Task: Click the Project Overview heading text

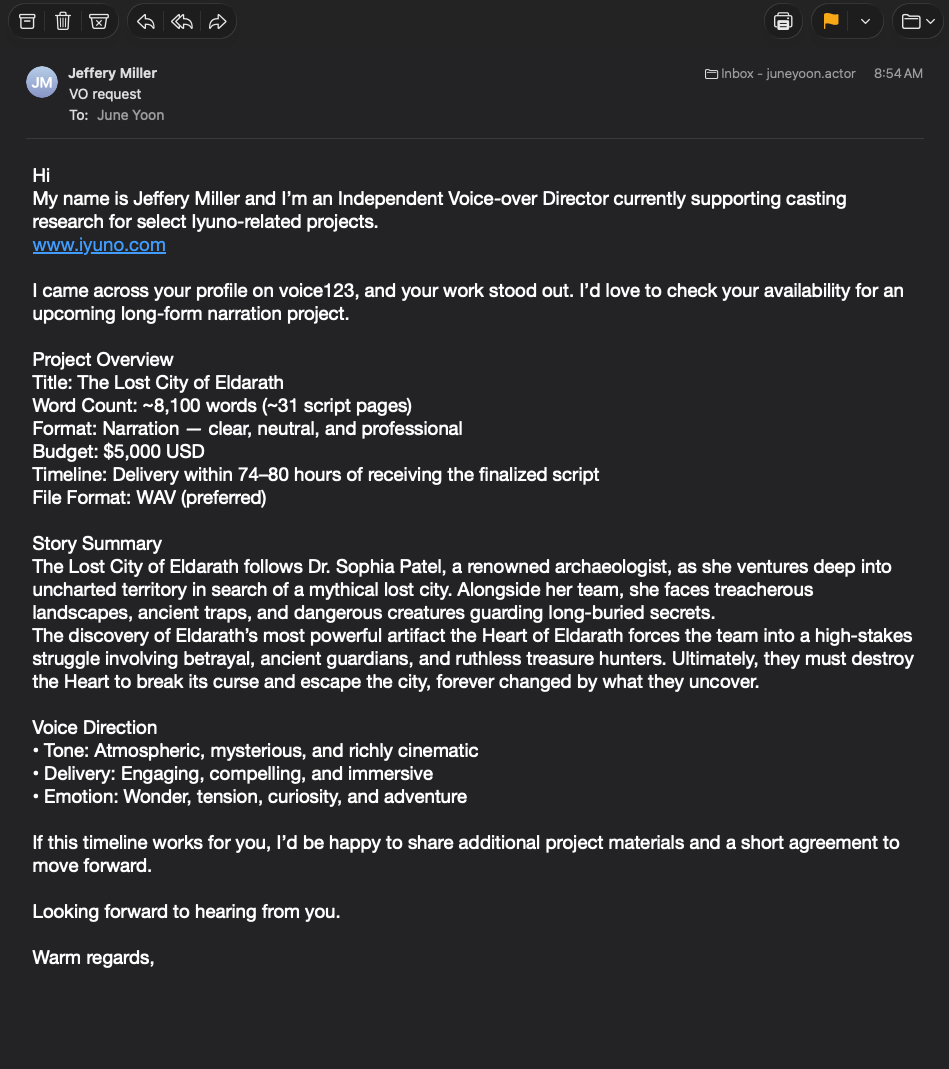Action: click(x=103, y=360)
